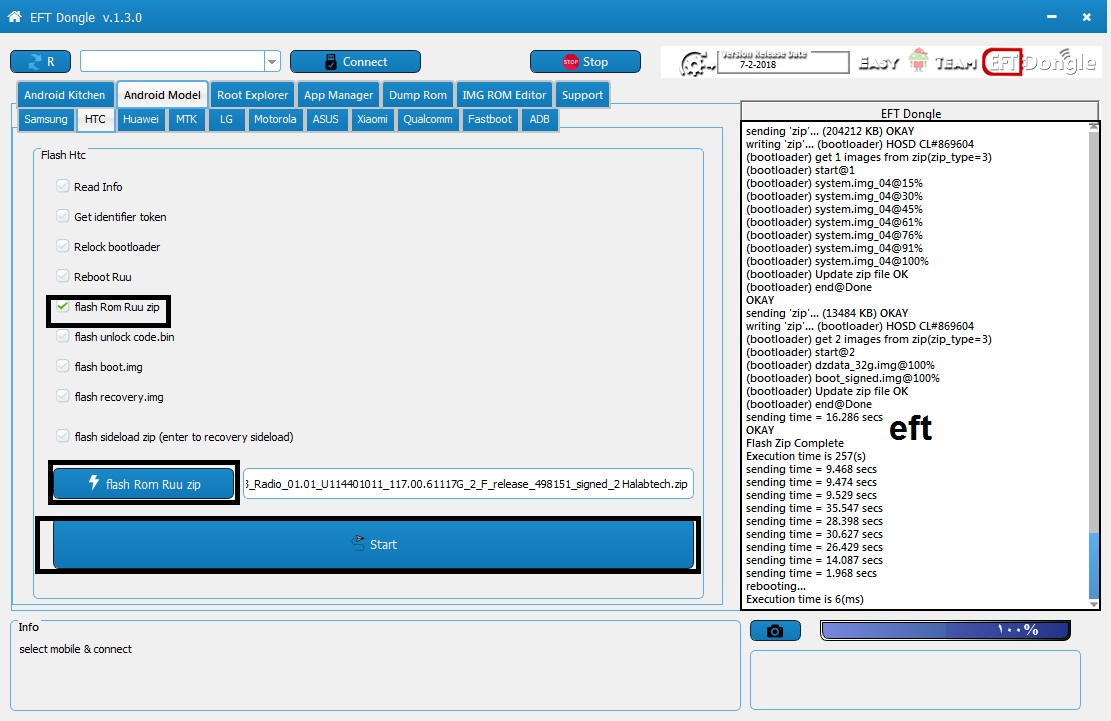Click the 'rebooting...' log line
The image size is (1111, 721).
pos(776,586)
